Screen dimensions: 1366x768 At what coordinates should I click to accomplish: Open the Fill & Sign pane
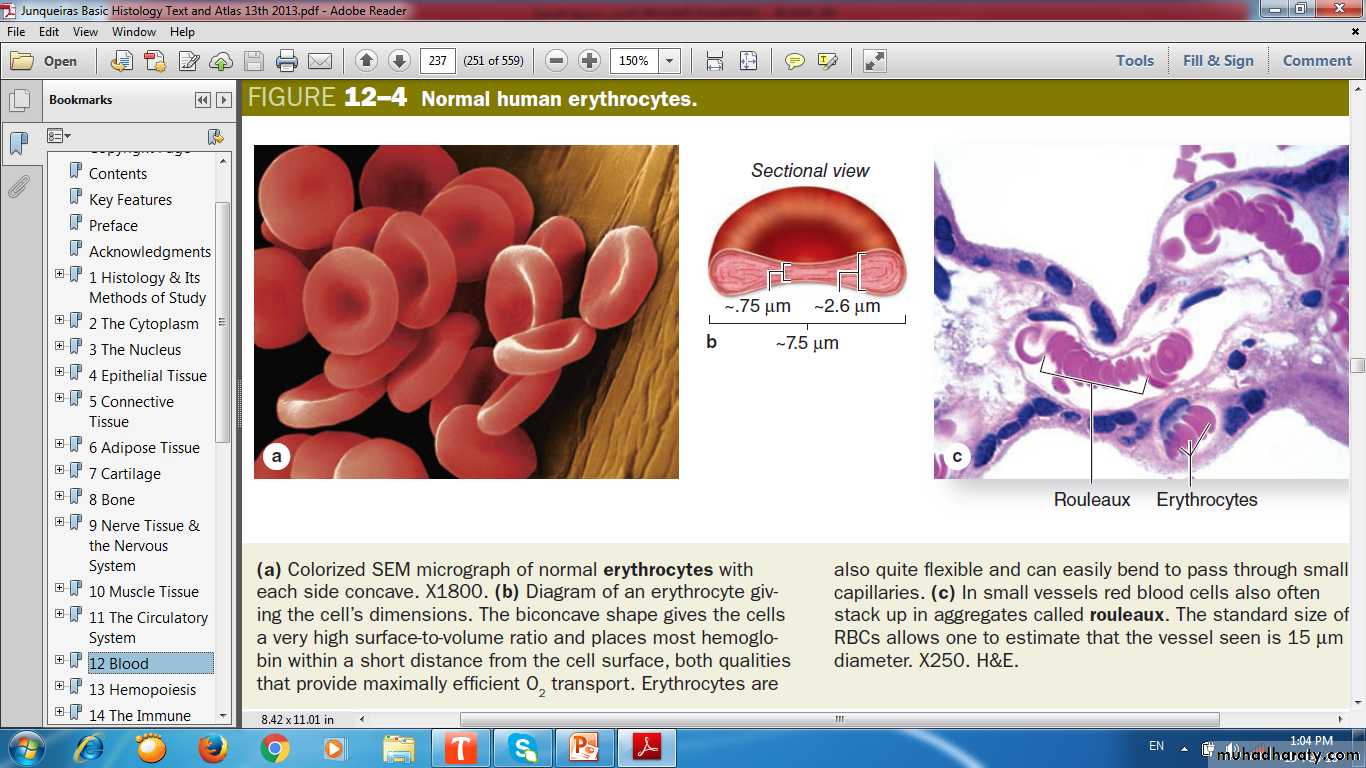coord(1217,61)
